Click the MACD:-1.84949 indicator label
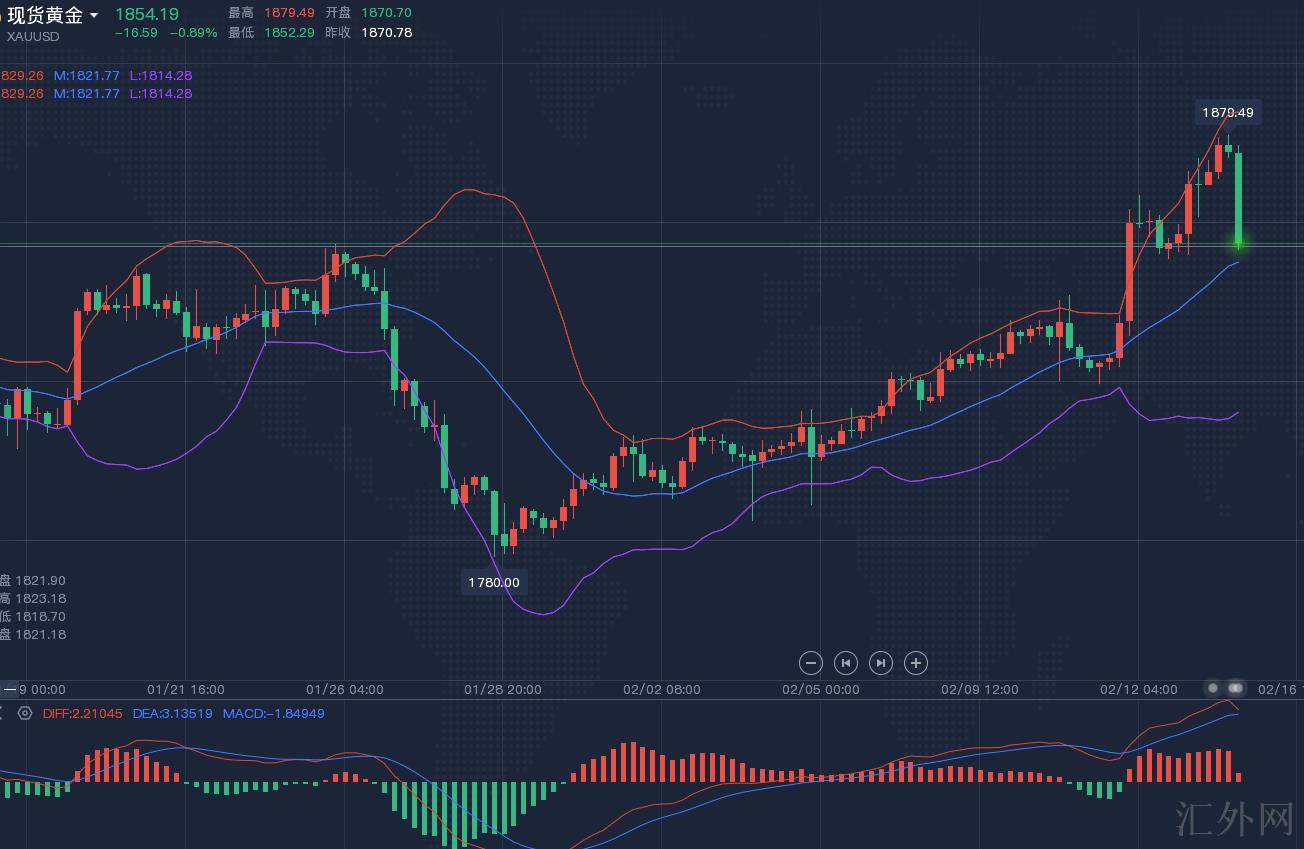1304x849 pixels. tap(273, 714)
